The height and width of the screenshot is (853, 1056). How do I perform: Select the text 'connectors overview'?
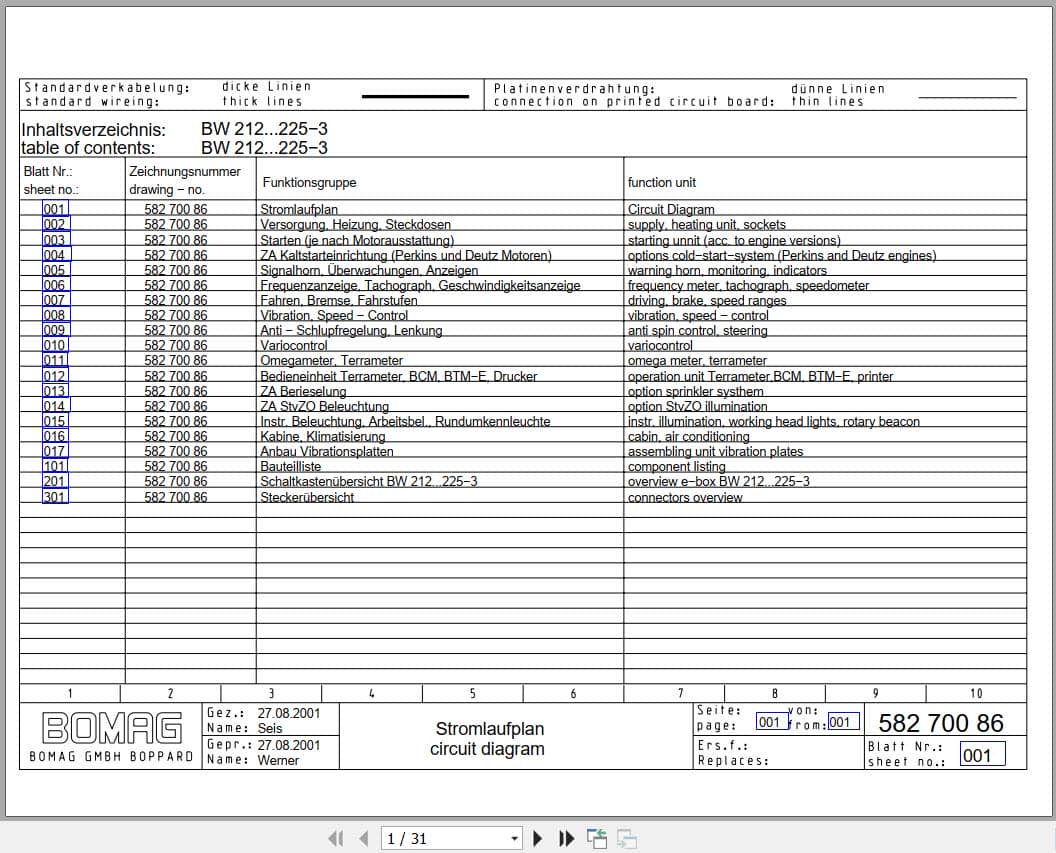pos(685,497)
